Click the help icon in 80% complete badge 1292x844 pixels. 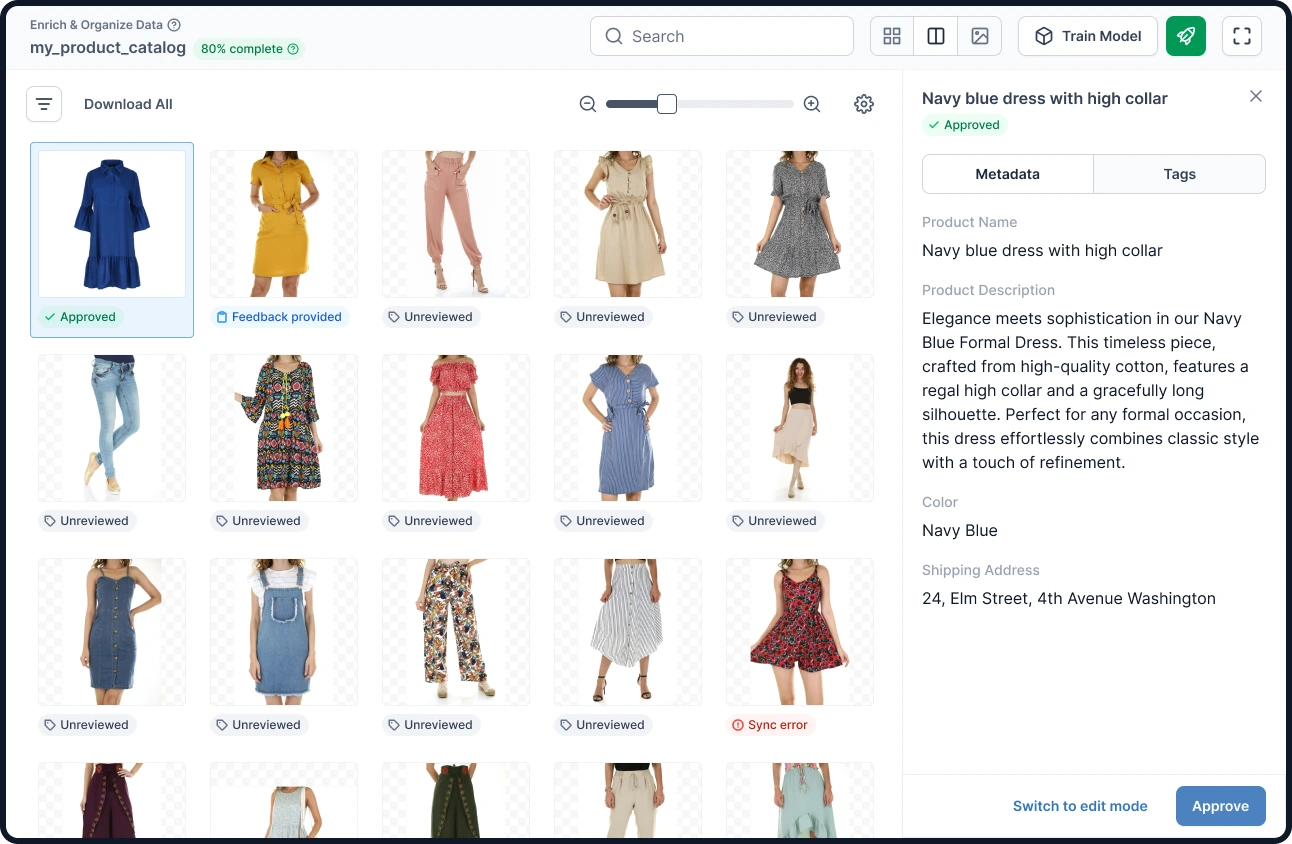pos(293,49)
